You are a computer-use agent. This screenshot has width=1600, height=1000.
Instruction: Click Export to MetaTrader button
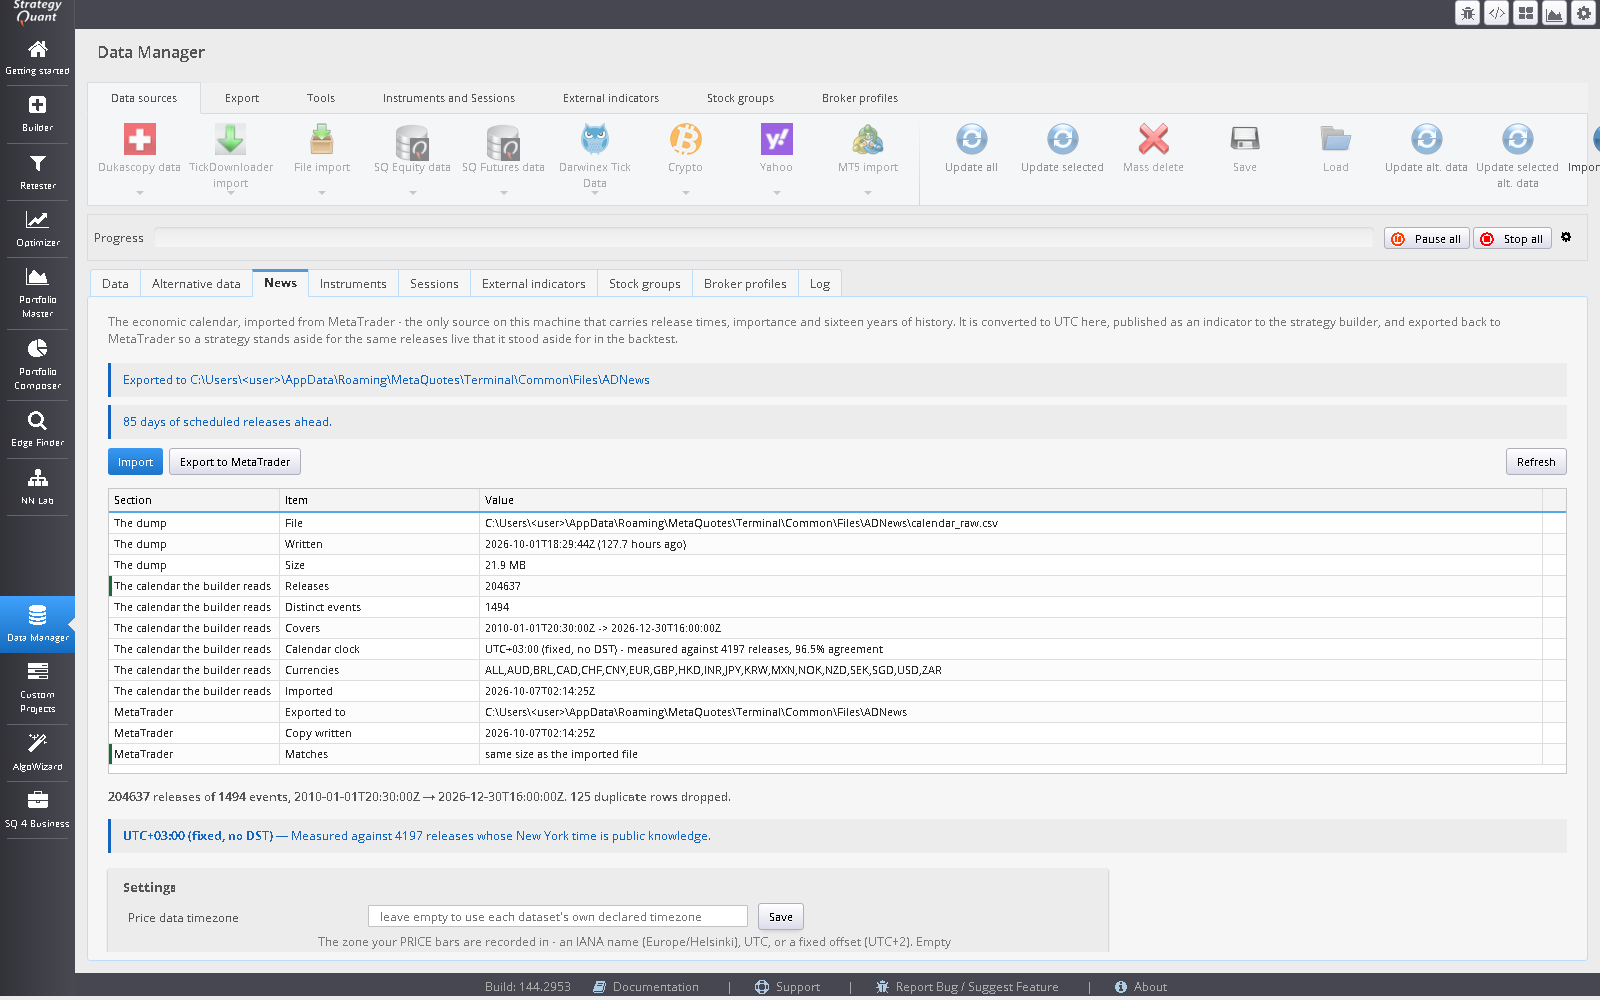coord(235,462)
